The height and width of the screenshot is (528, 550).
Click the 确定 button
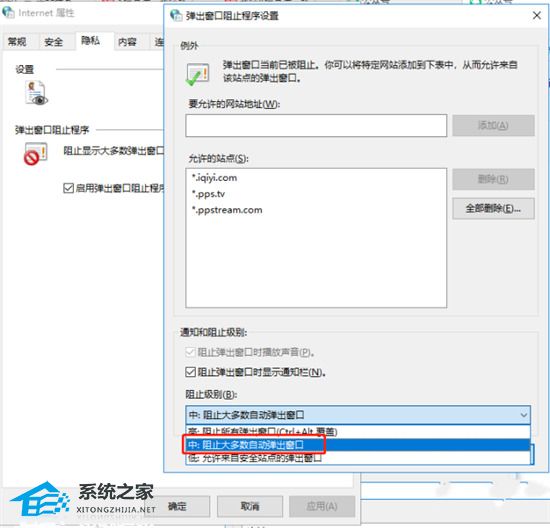click(177, 506)
